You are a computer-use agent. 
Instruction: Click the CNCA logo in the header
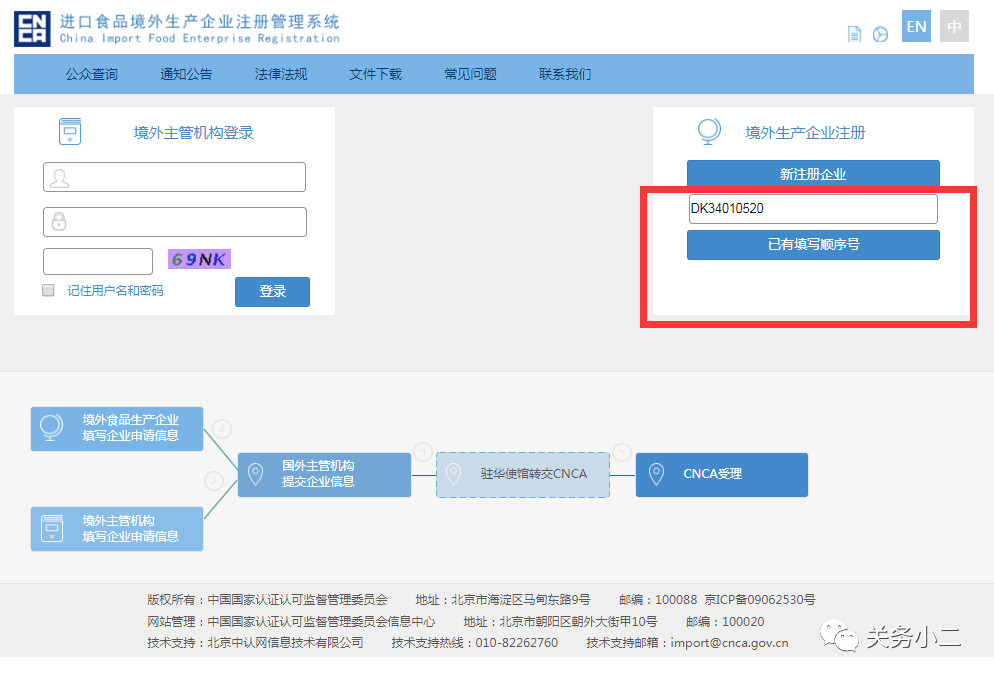[32, 29]
